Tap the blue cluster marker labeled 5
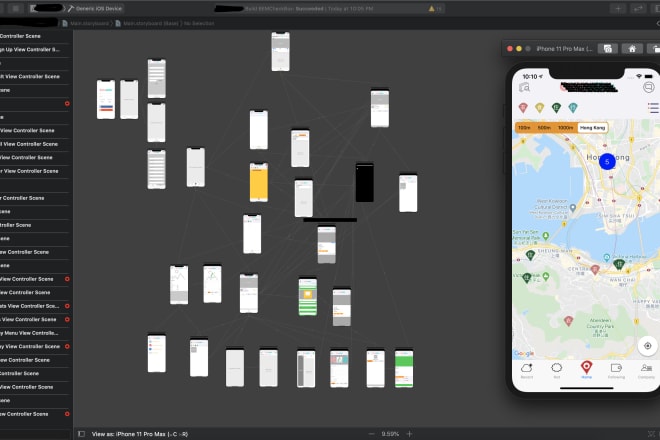This screenshot has height=440, width=660. tap(607, 162)
